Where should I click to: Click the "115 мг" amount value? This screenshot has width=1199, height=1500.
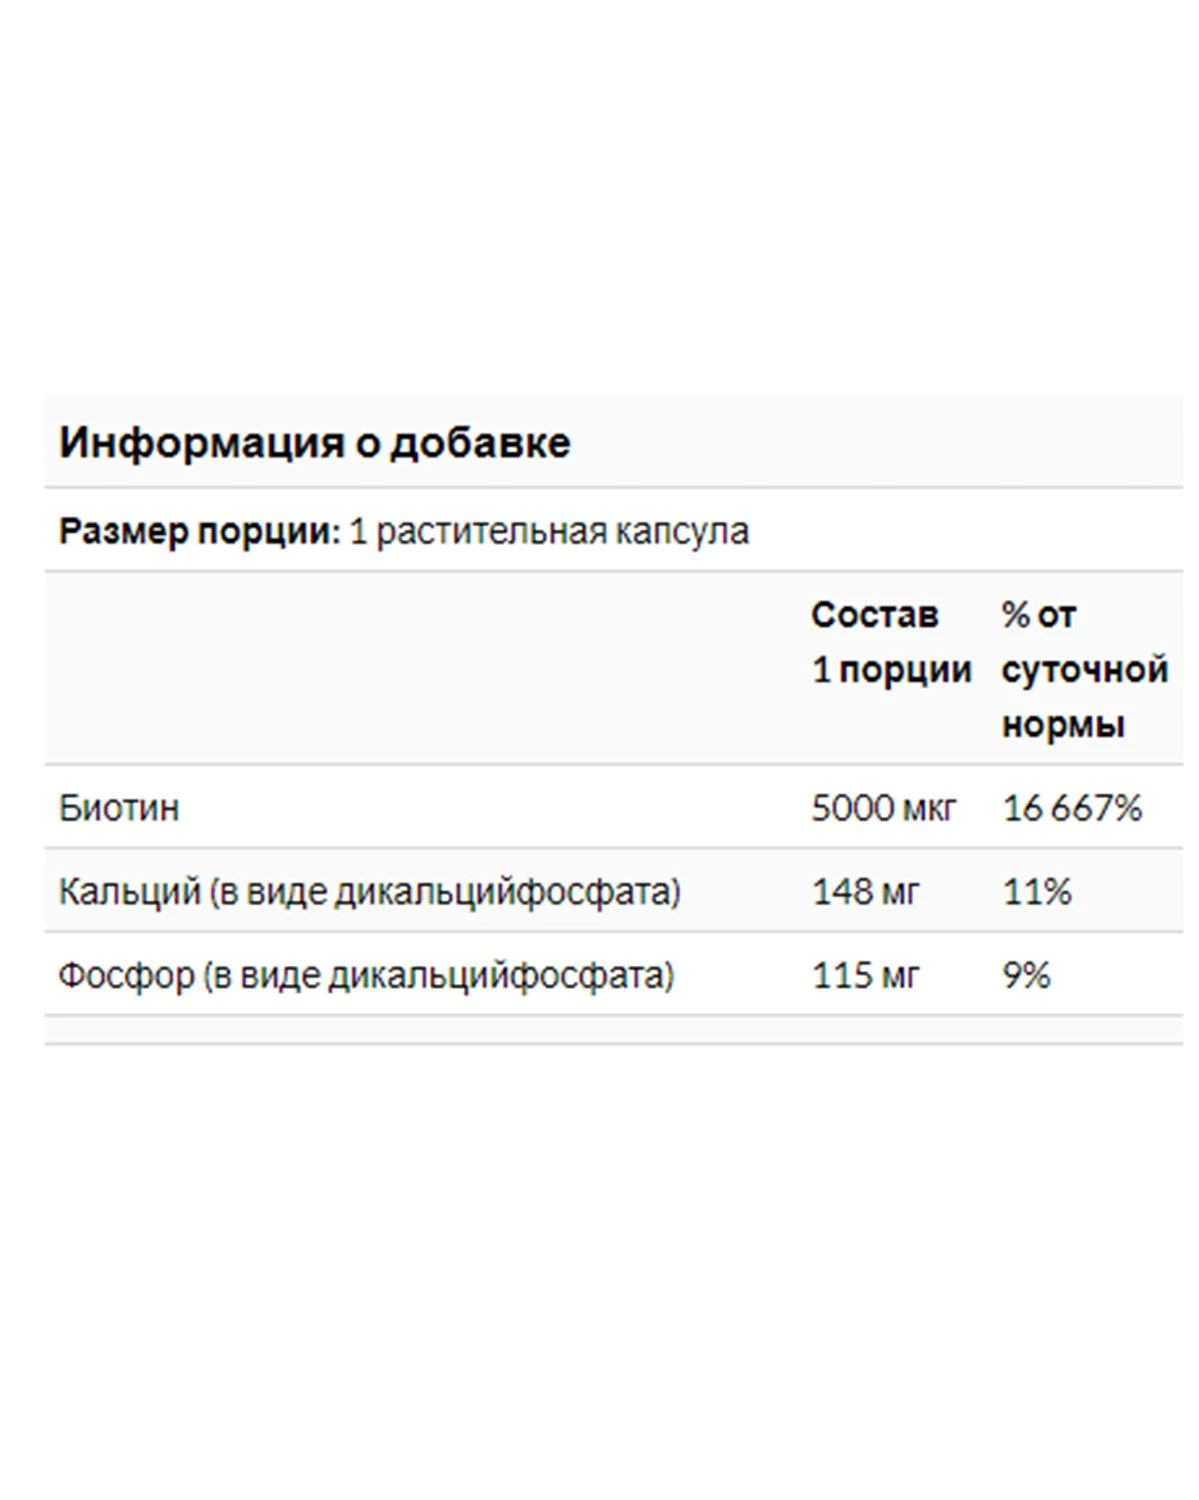click(x=865, y=975)
